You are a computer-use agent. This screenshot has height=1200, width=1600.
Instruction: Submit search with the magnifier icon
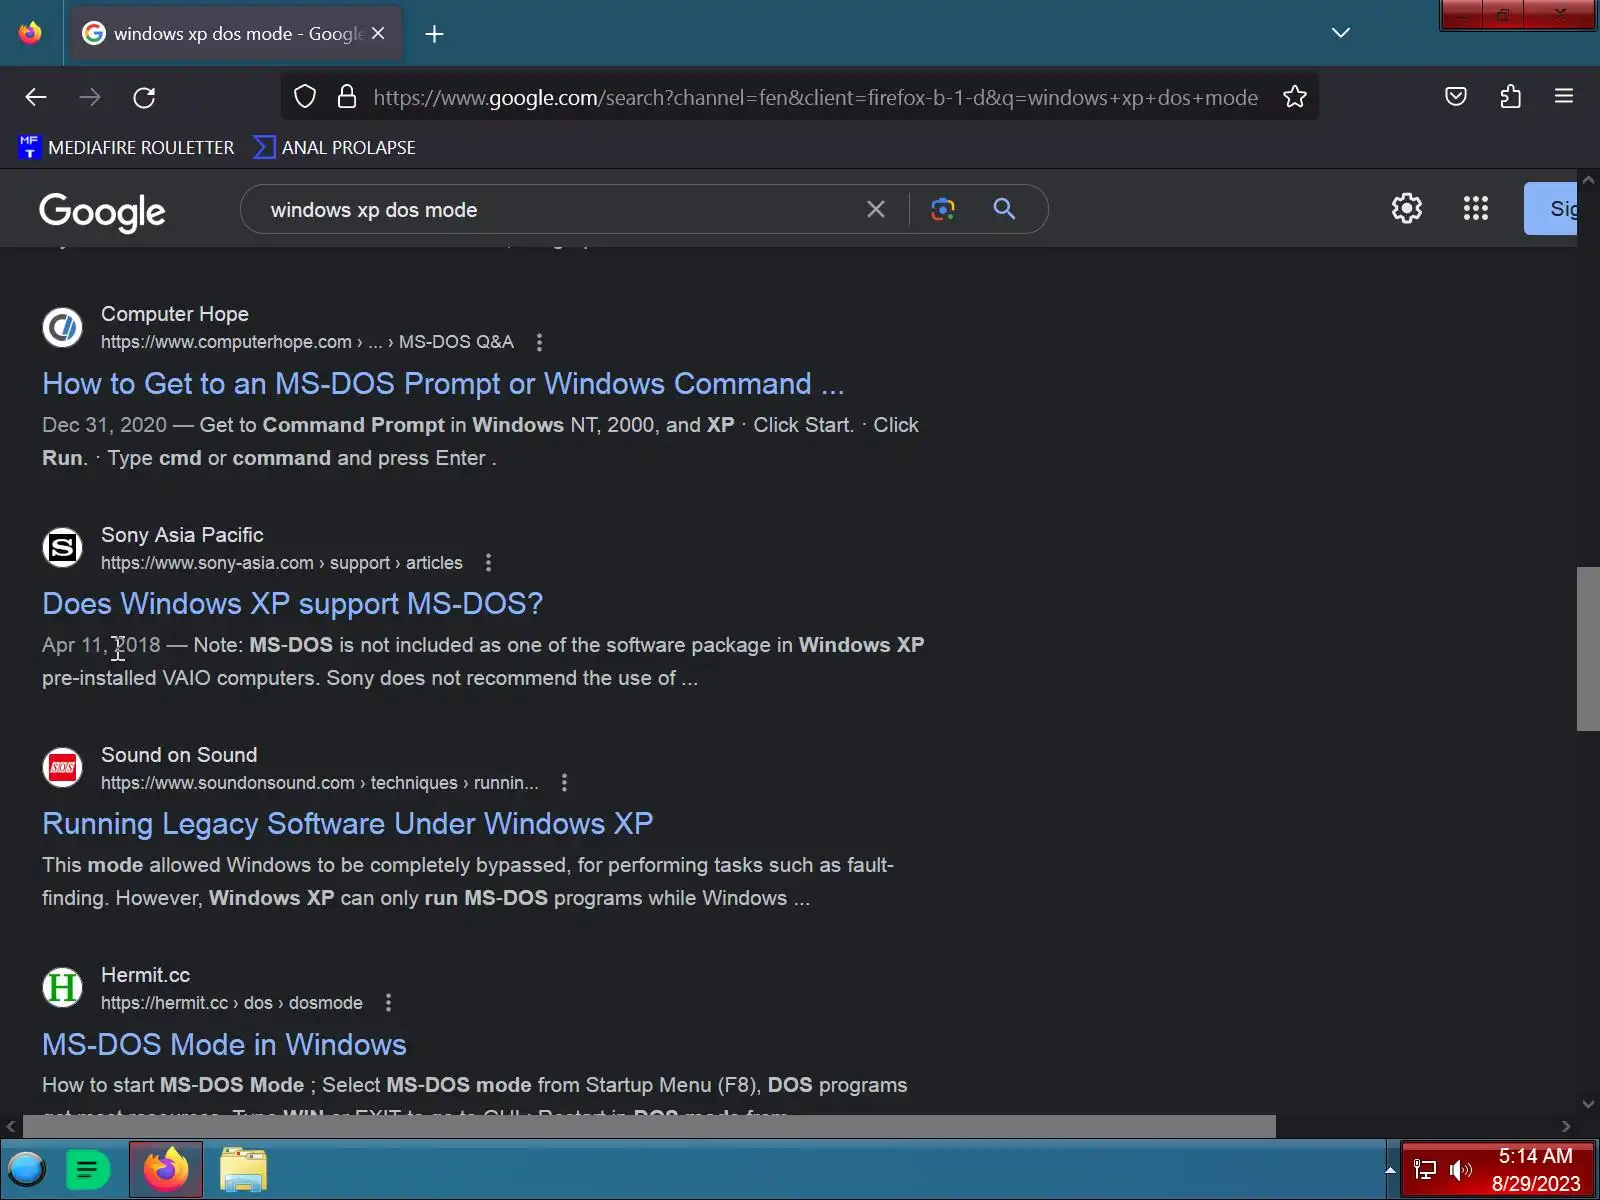1004,209
